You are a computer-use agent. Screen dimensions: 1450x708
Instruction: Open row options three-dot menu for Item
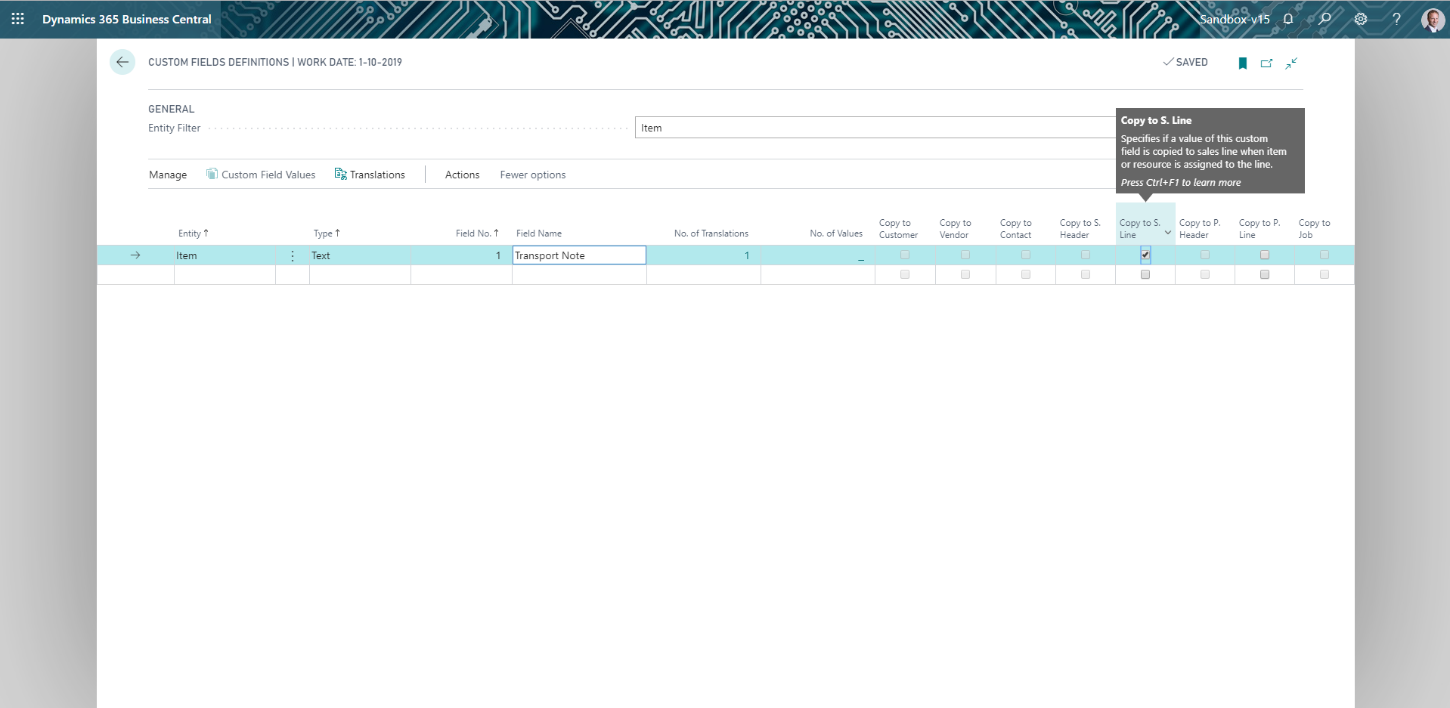[x=292, y=256]
